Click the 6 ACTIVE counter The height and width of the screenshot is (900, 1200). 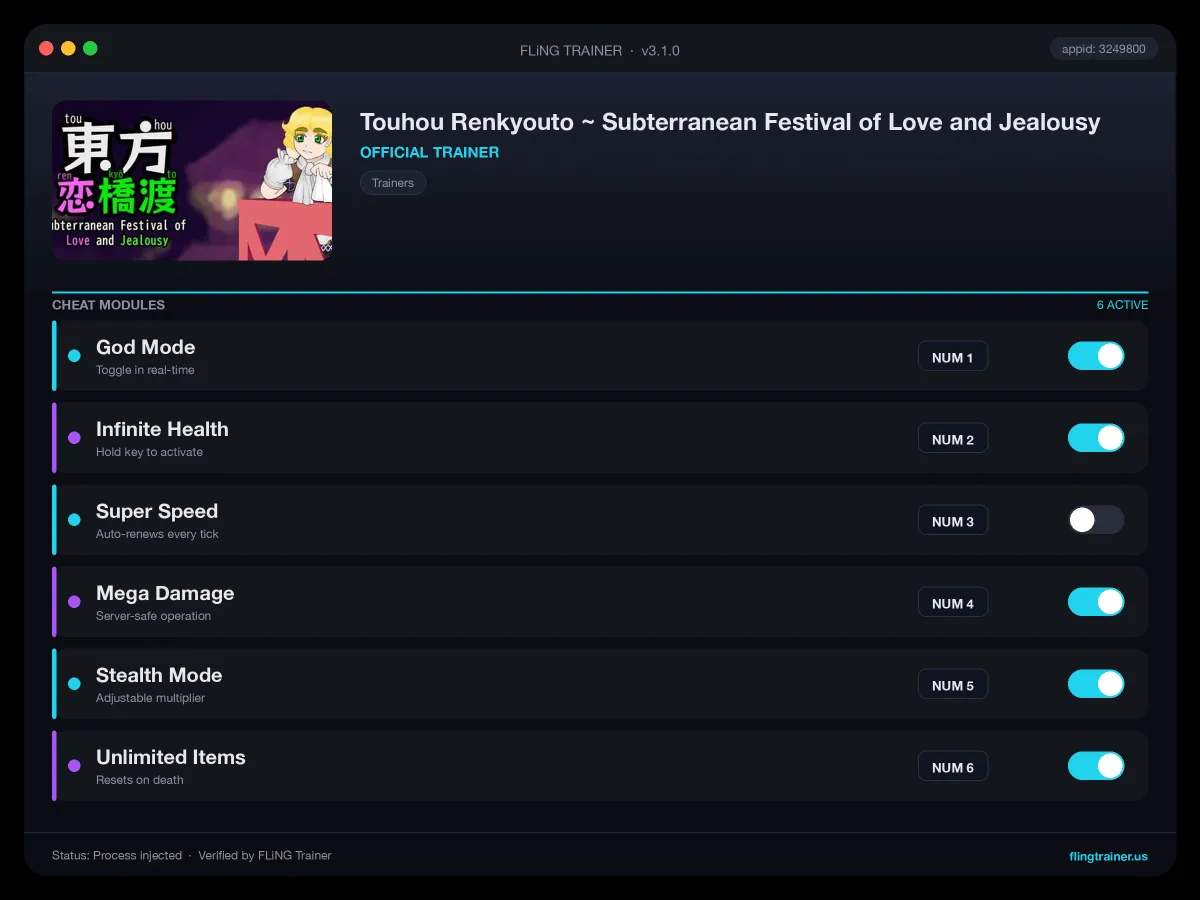tap(1122, 305)
